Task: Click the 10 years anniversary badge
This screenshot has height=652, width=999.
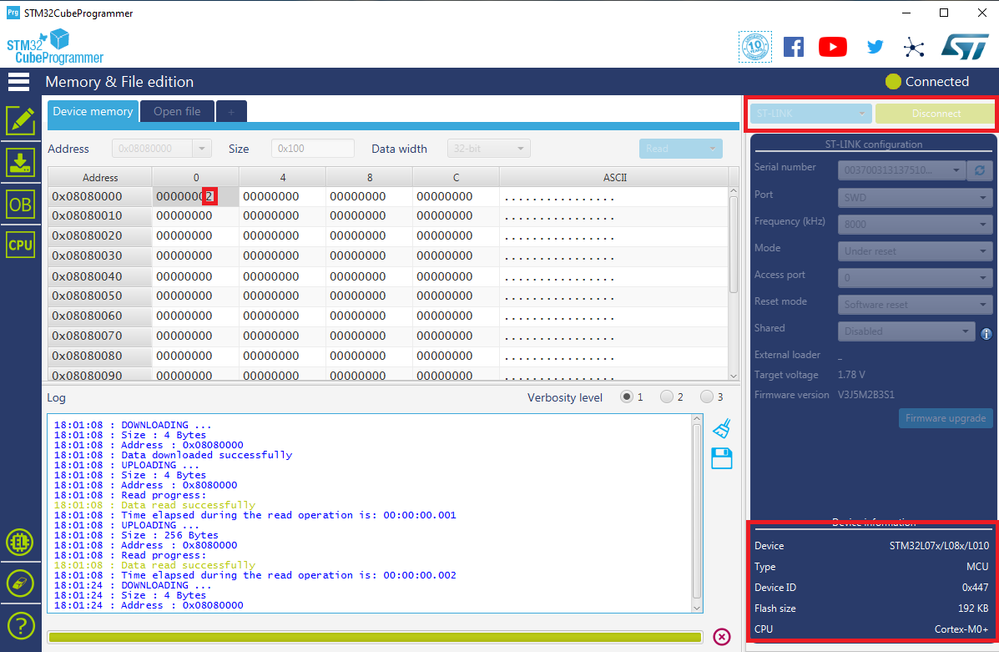Action: [x=755, y=47]
